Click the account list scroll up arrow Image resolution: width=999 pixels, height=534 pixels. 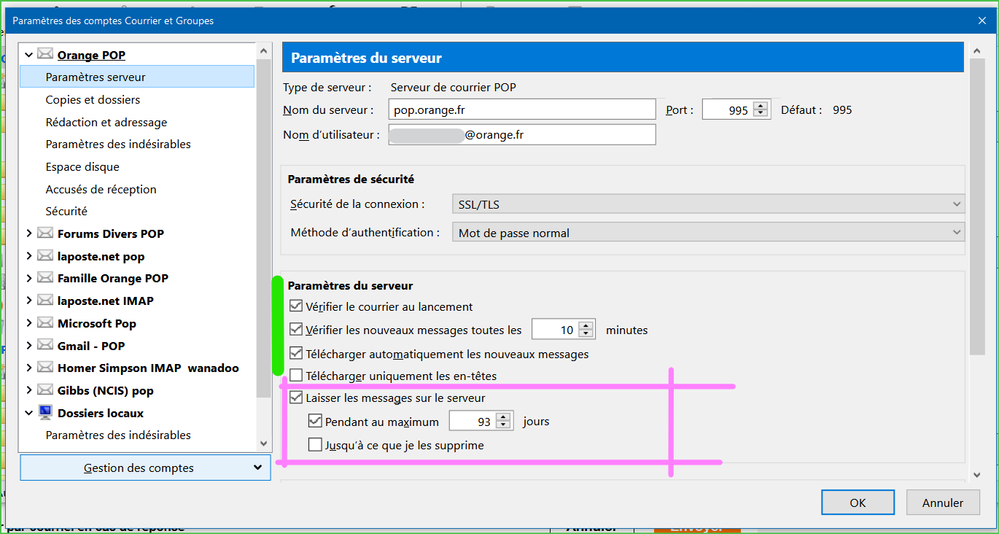[x=264, y=50]
